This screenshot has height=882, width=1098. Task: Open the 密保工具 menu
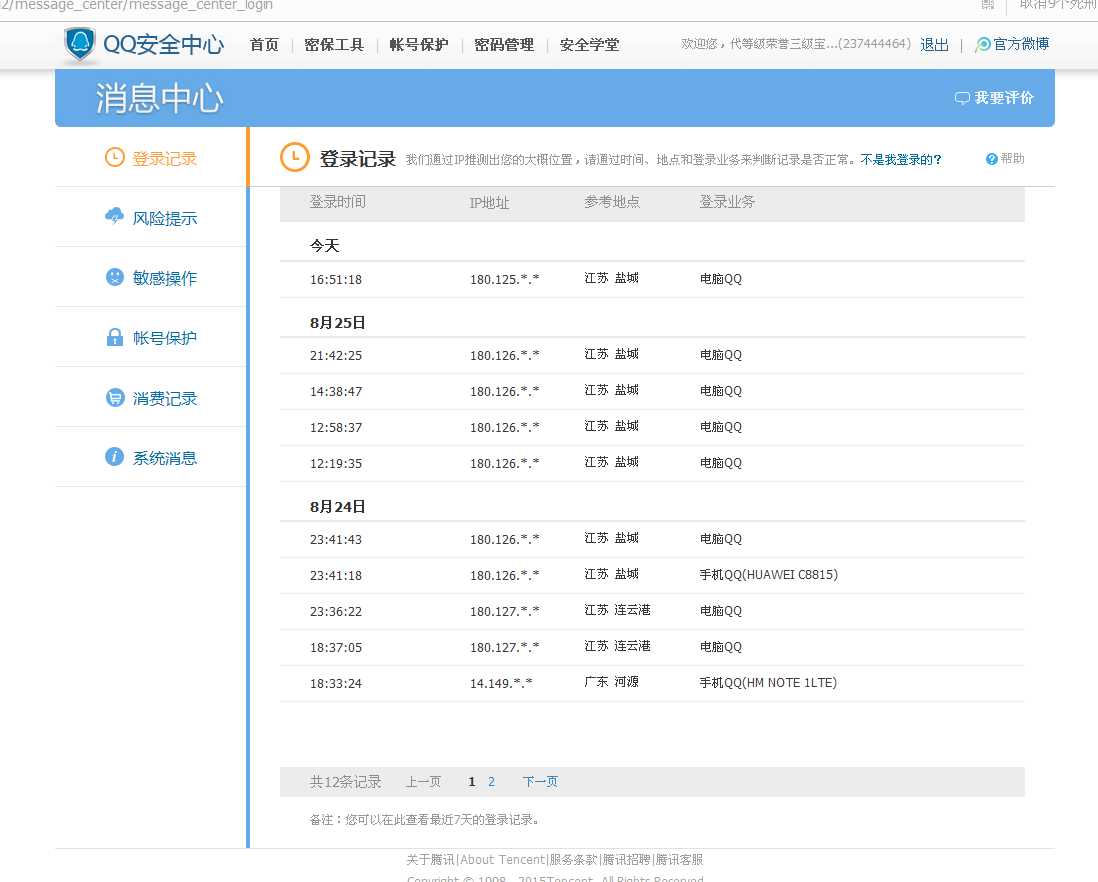[x=334, y=45]
